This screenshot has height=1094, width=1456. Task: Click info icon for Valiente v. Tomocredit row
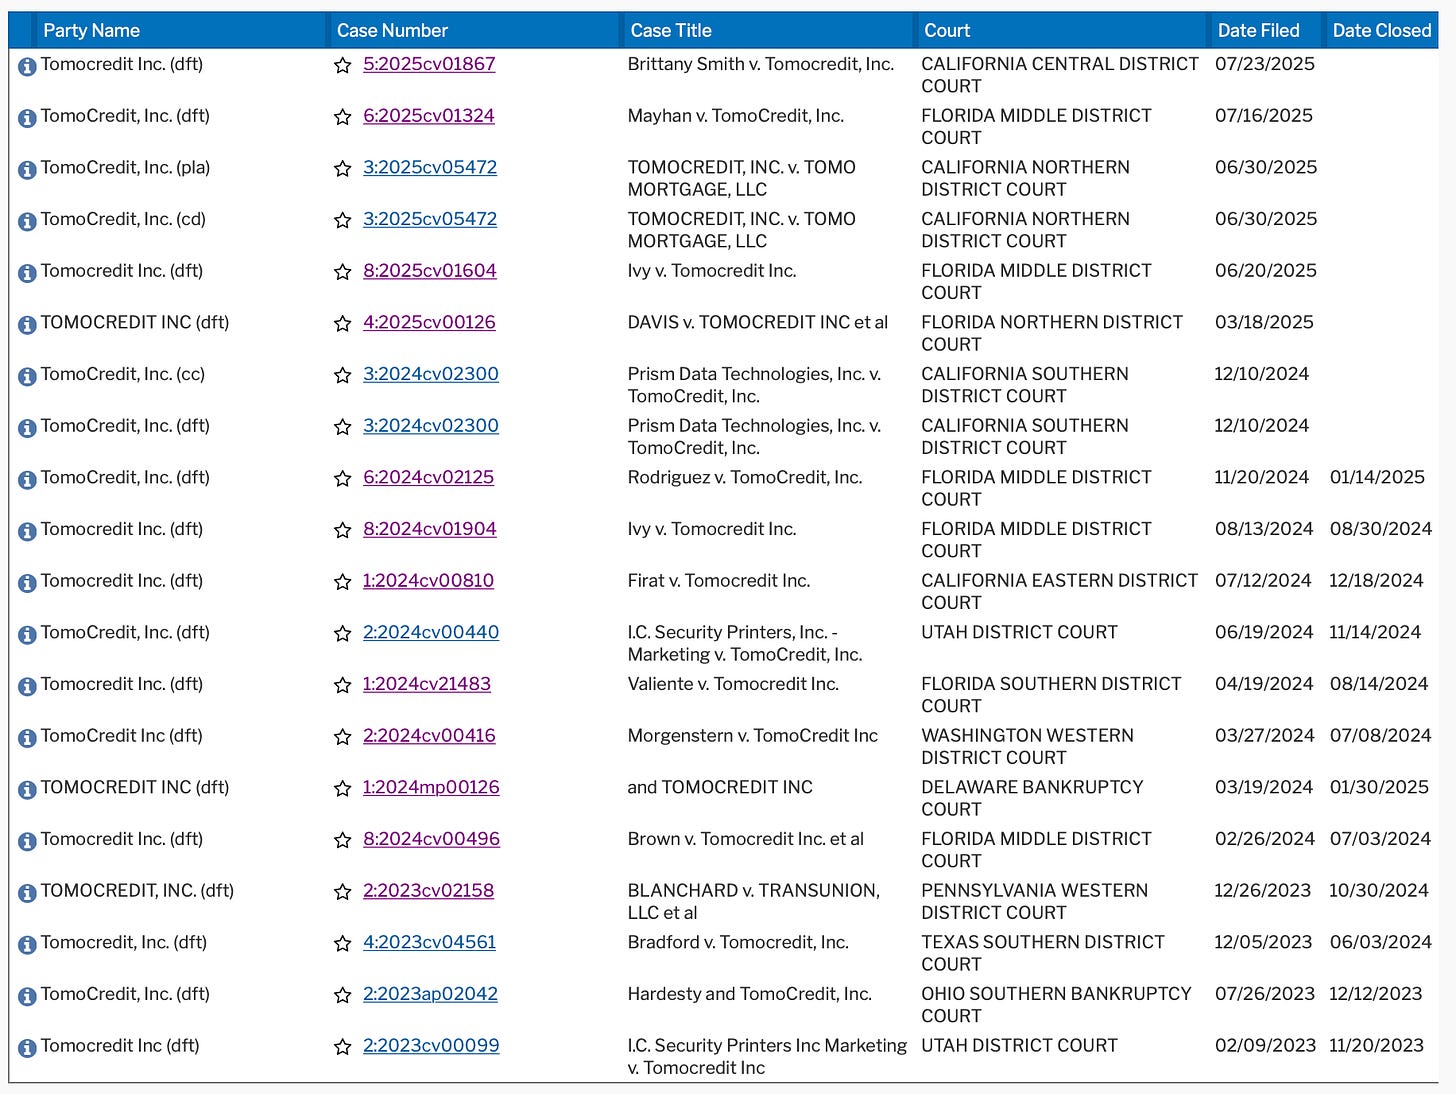pyautogui.click(x=28, y=687)
